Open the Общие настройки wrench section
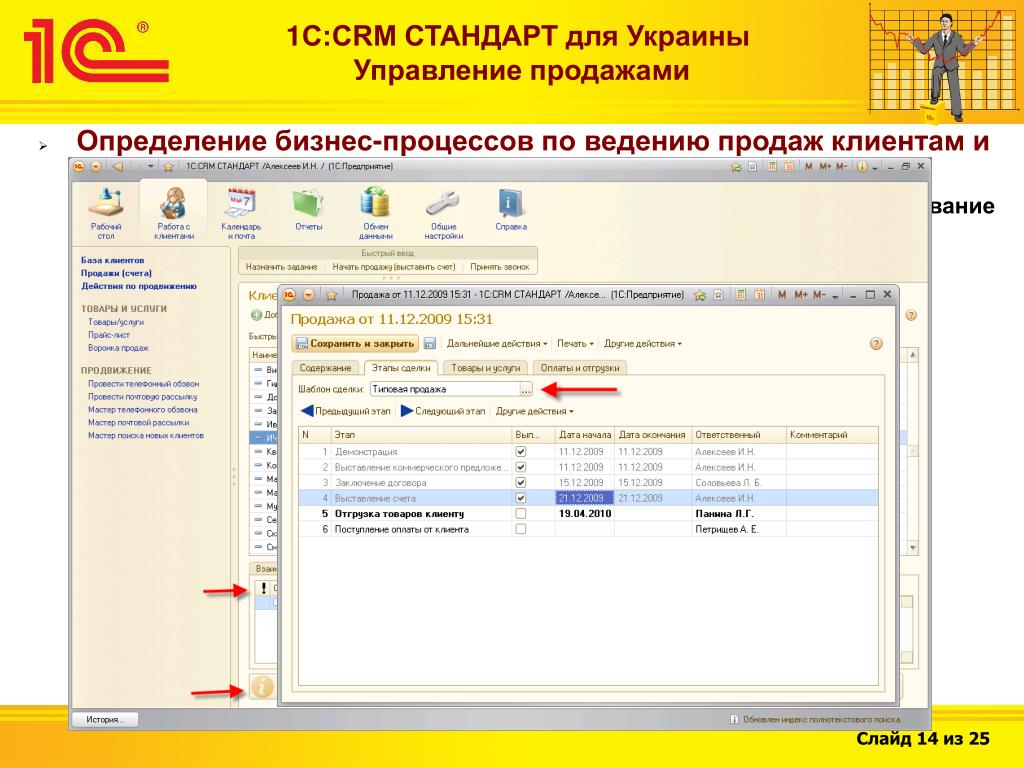Viewport: 1024px width, 768px height. point(443,212)
